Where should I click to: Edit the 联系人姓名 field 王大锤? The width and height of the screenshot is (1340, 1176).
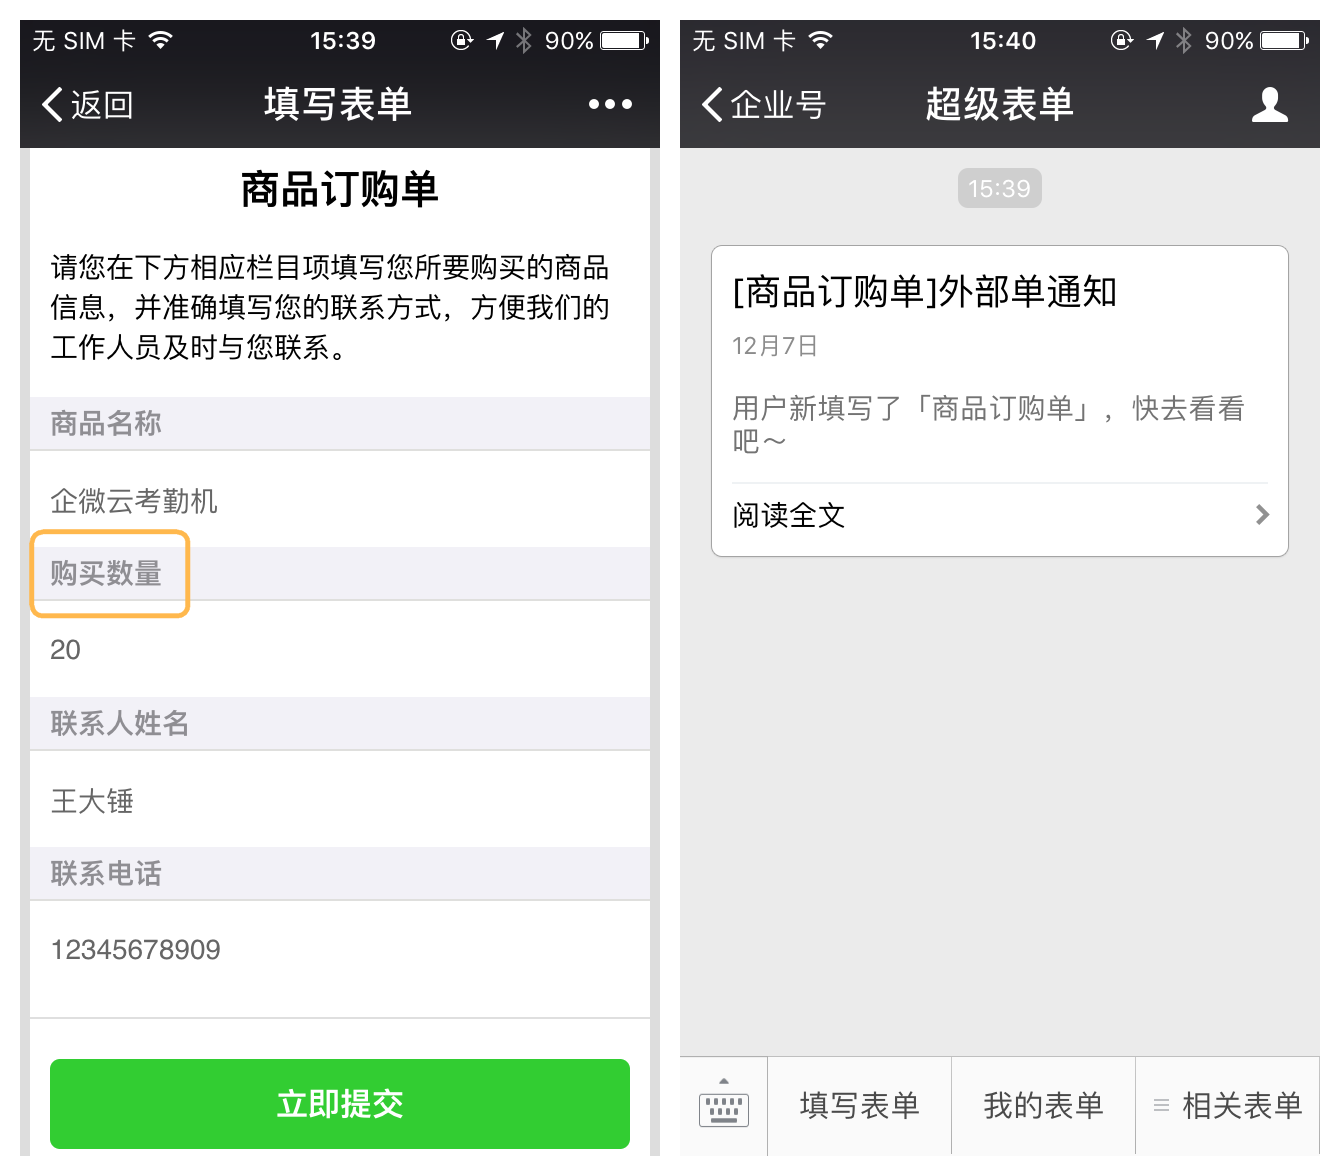pos(340,800)
